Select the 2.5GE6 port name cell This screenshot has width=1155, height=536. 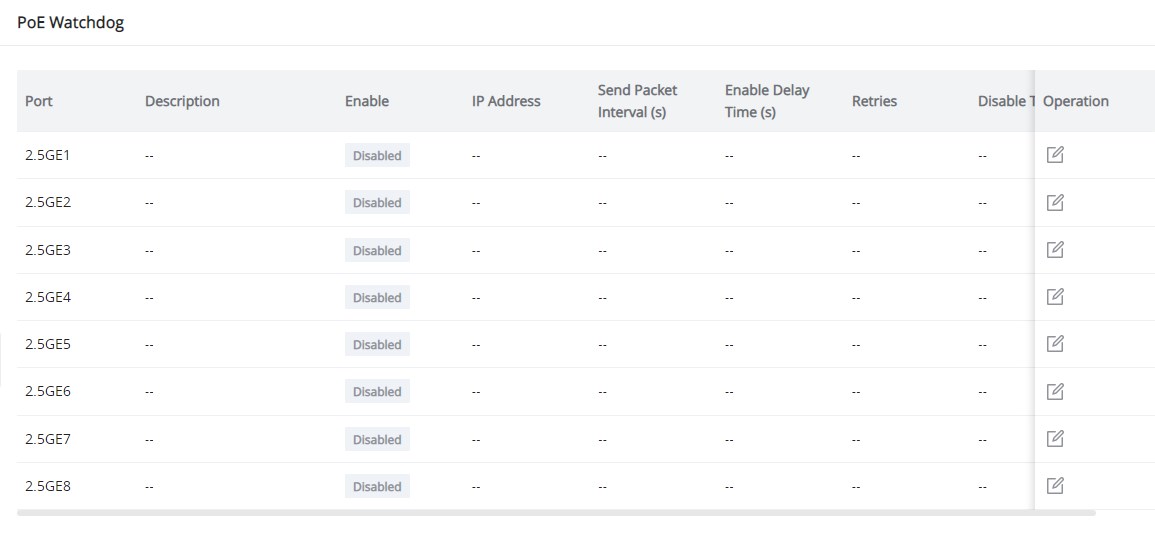(x=48, y=392)
